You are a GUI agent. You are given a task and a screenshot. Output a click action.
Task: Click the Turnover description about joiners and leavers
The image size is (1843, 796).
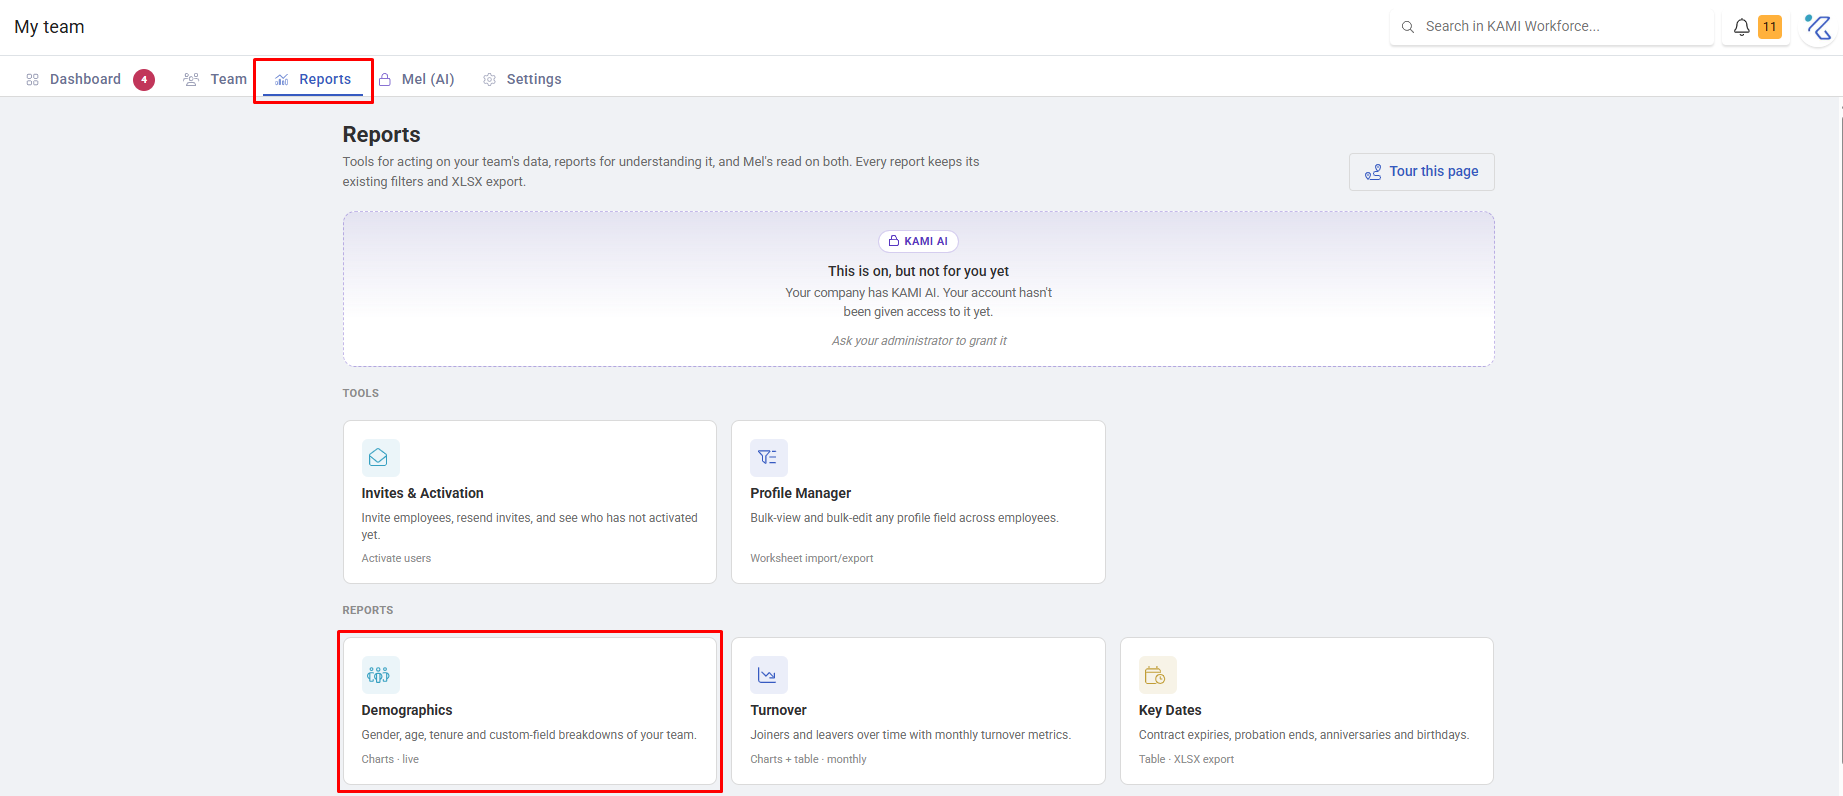coord(910,735)
